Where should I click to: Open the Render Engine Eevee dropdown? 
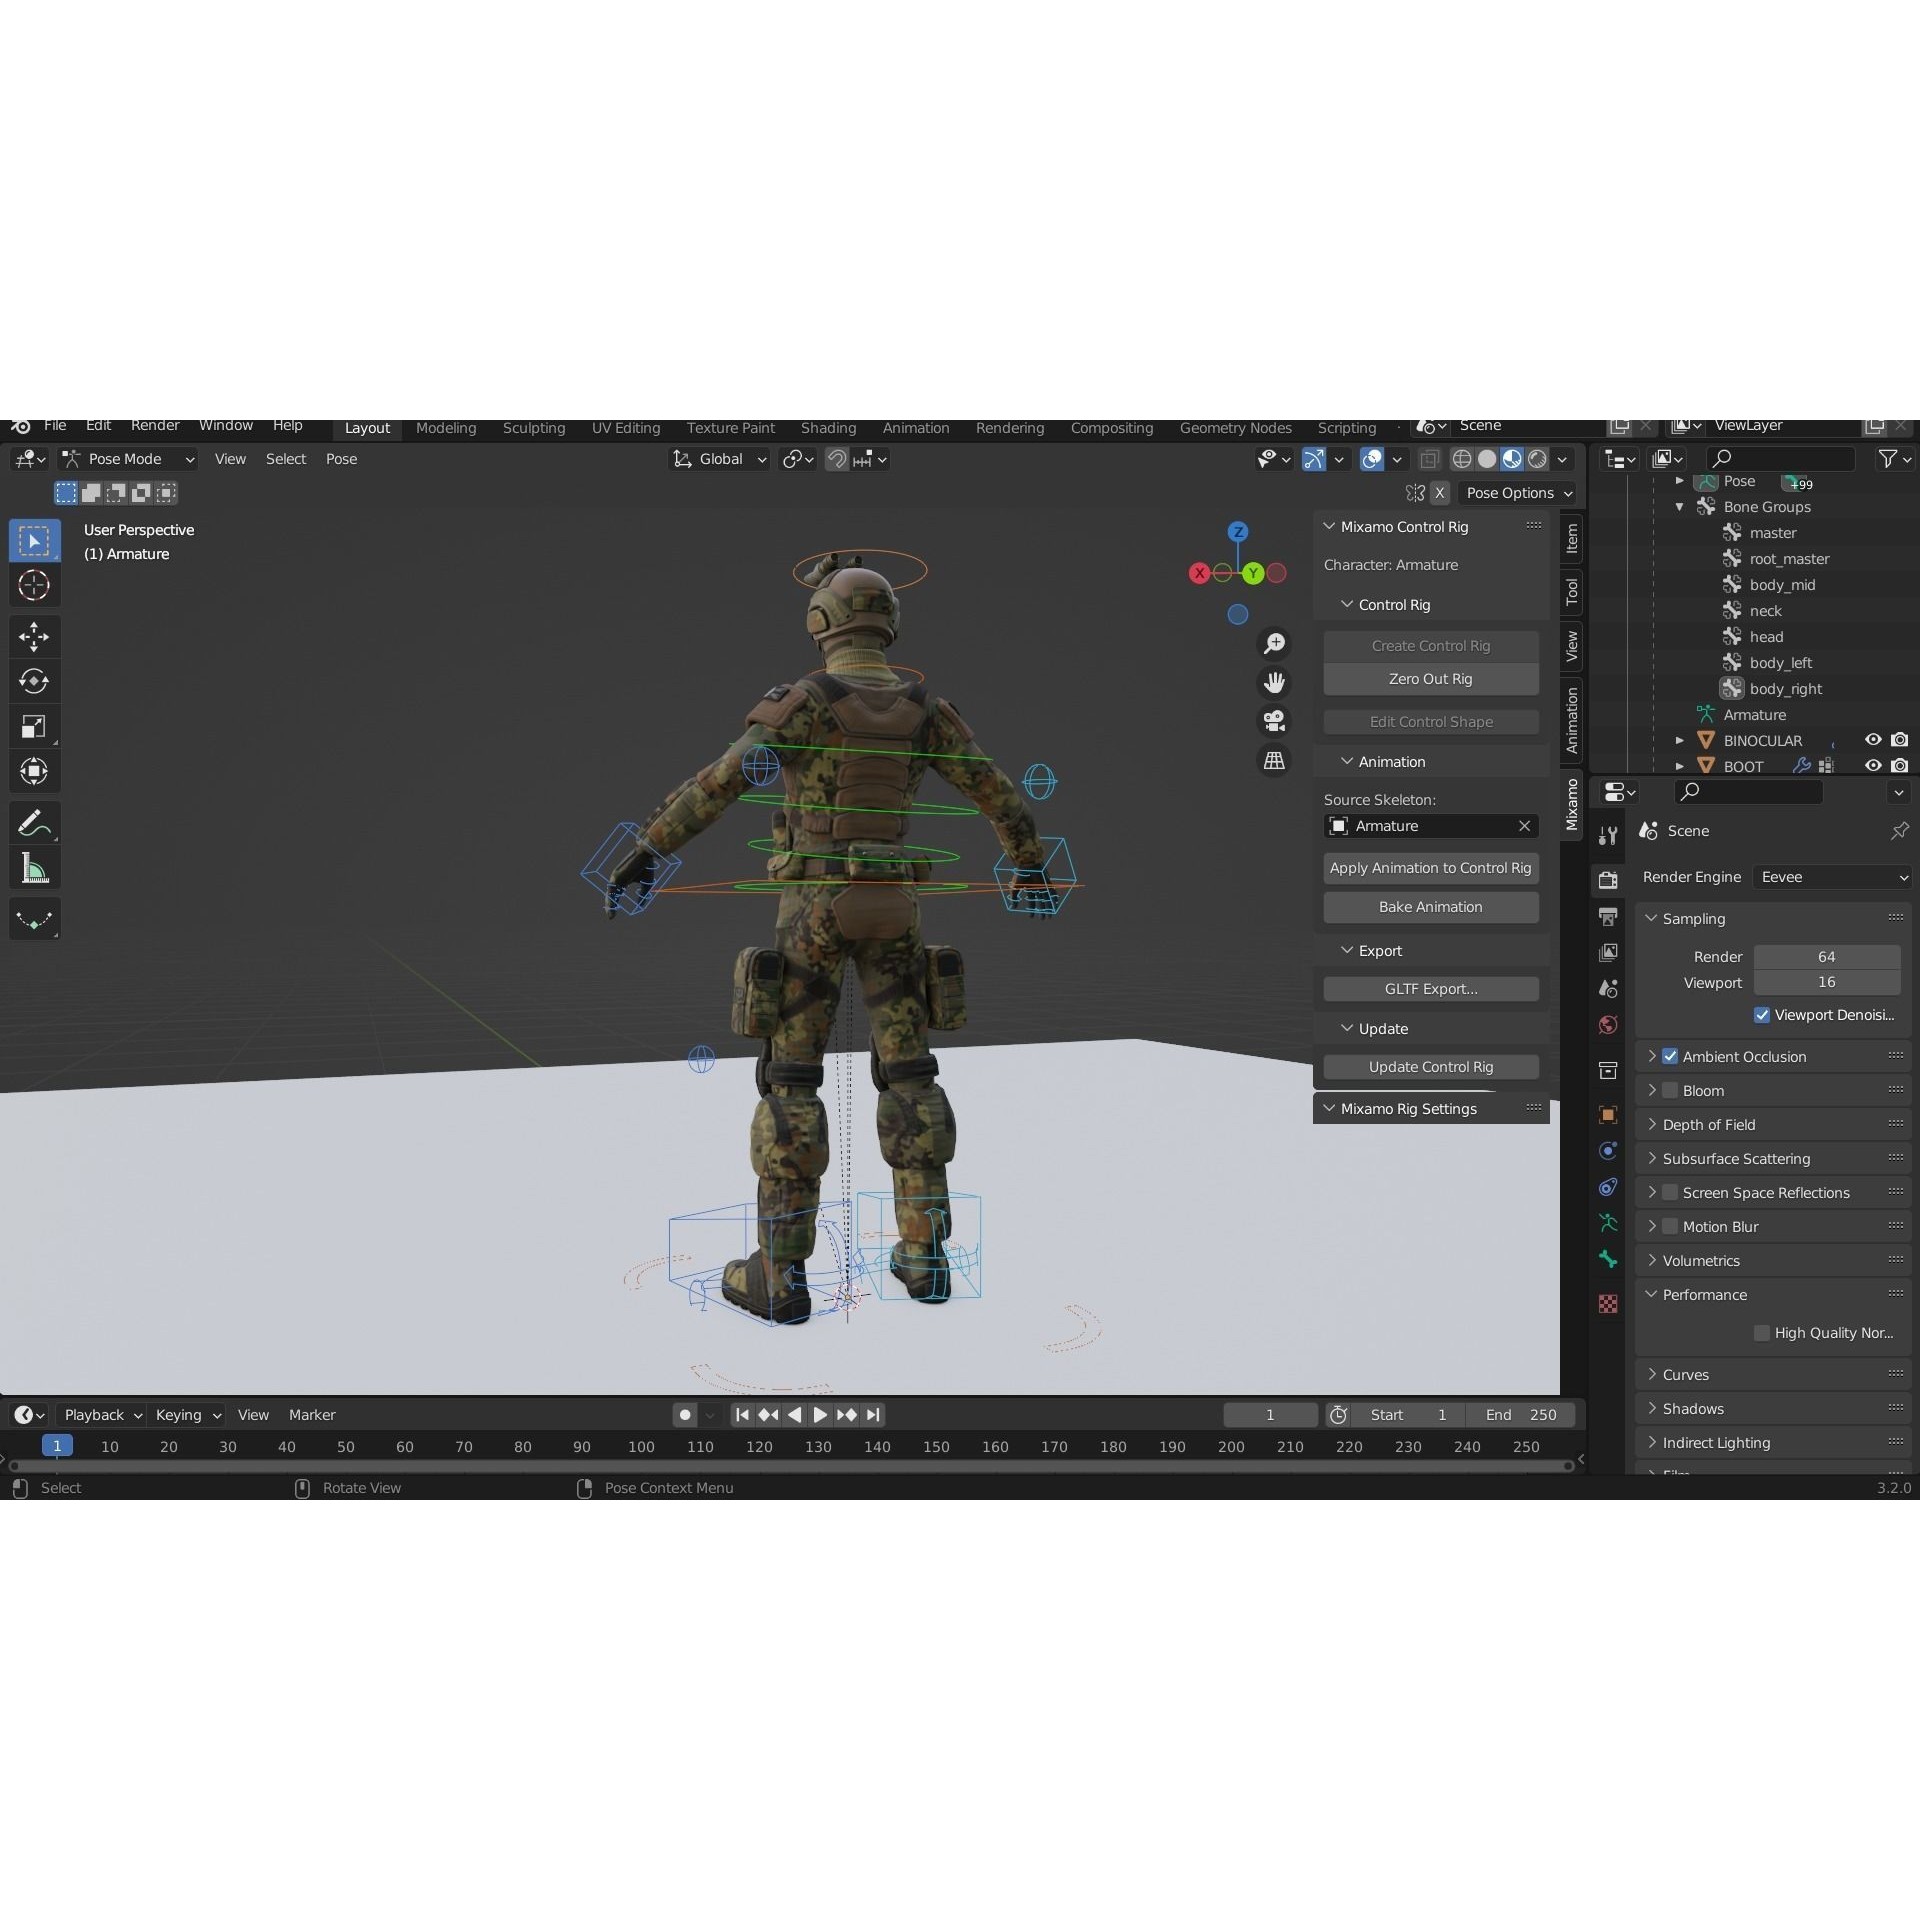tap(1833, 877)
